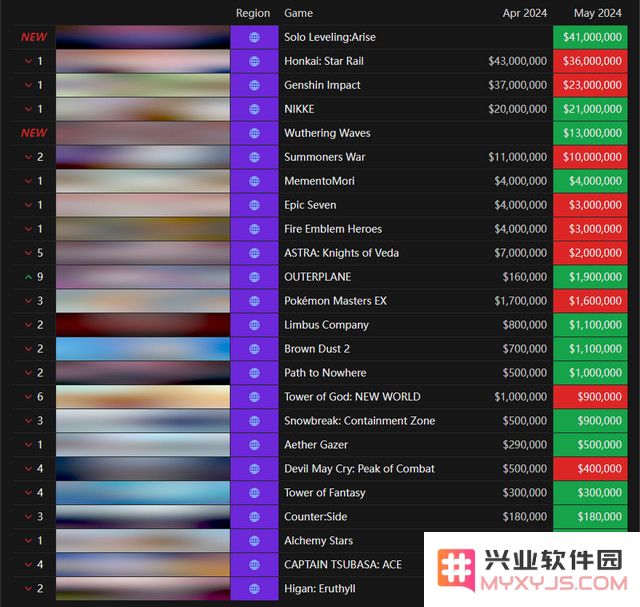Click the globe icon for Devil May Cry: Peak of Combat
Viewport: 640px width, 607px height.
pyautogui.click(x=254, y=469)
